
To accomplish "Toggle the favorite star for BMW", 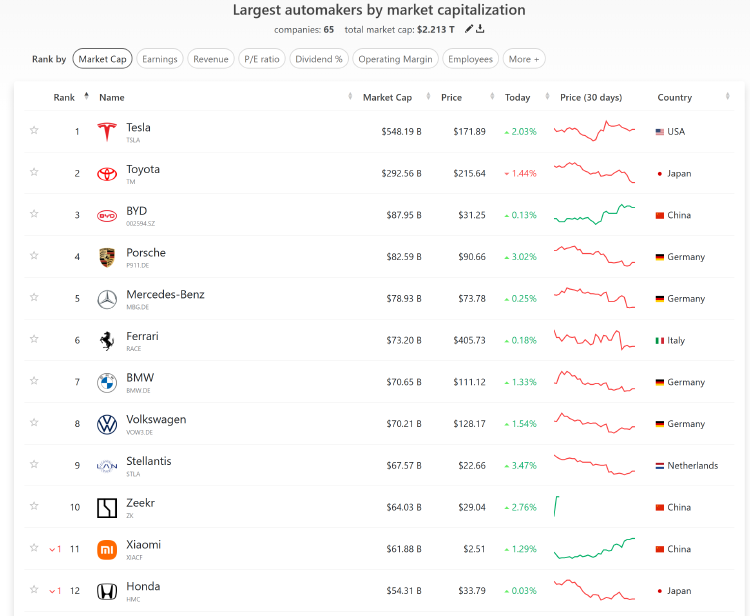I will tap(34, 381).
